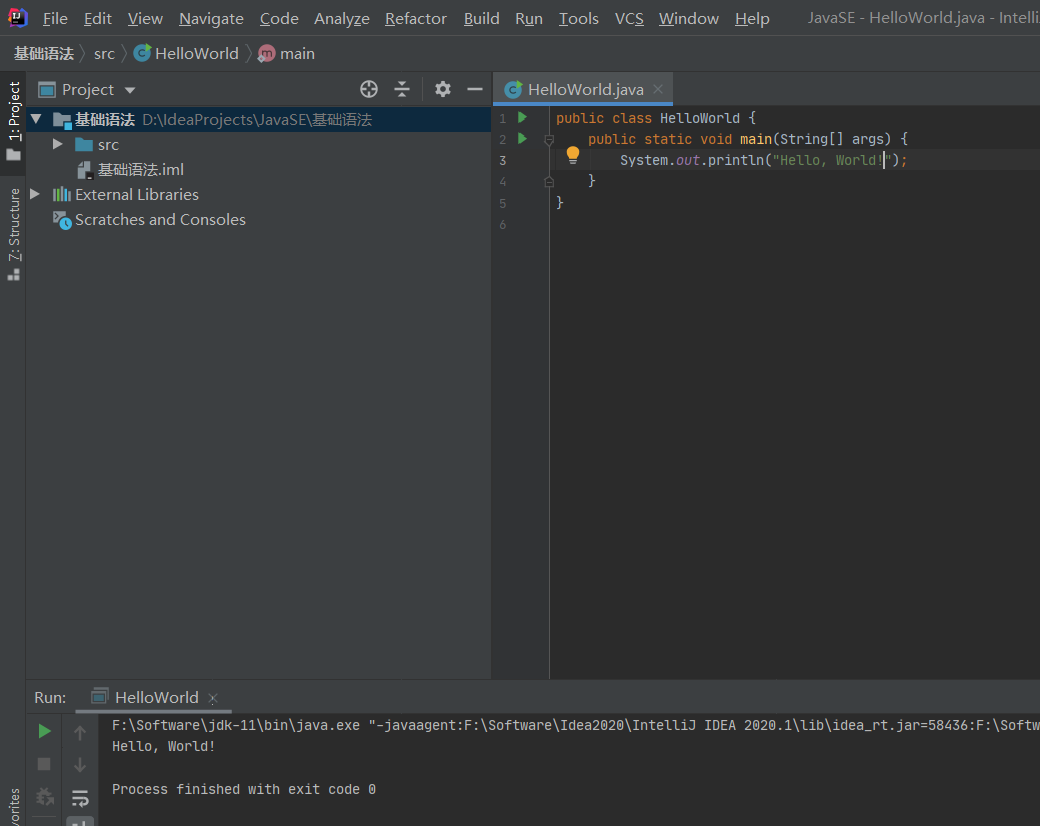This screenshot has height=826, width=1040.
Task: Collapse the 基础语法 project root node
Action: coord(36,119)
